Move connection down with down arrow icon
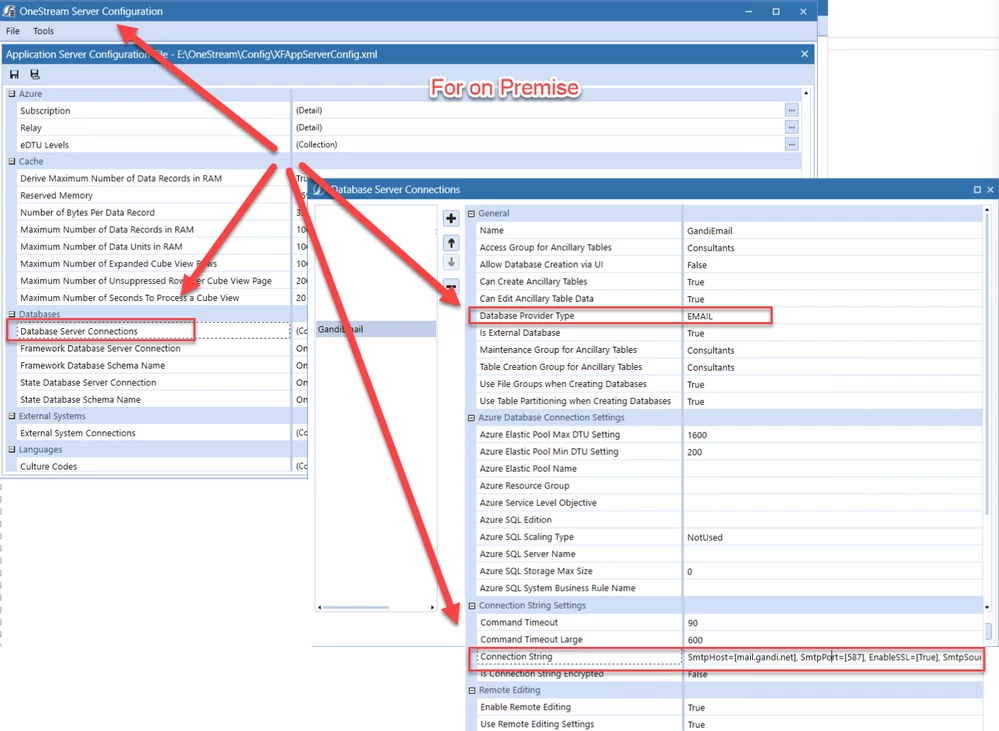 (x=451, y=263)
